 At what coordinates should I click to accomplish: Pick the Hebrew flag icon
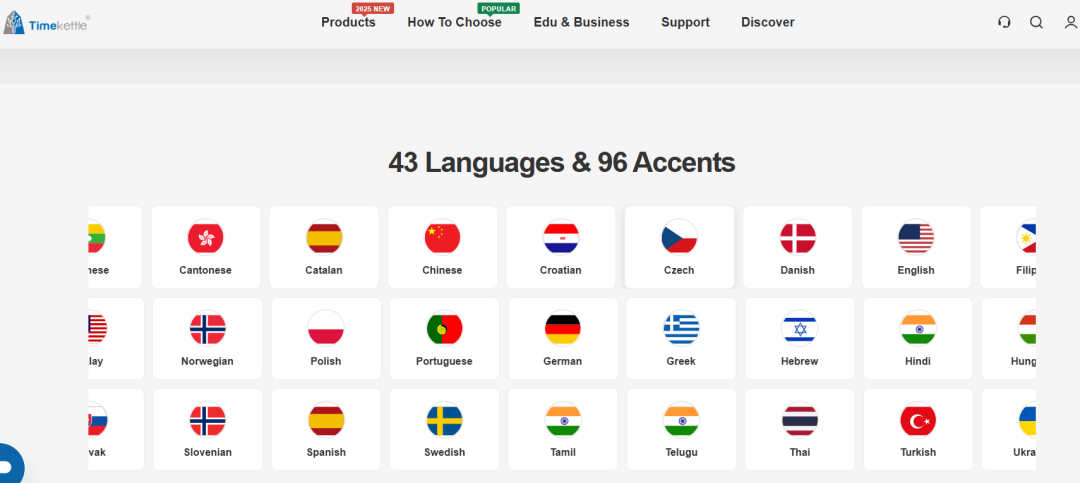[799, 328]
